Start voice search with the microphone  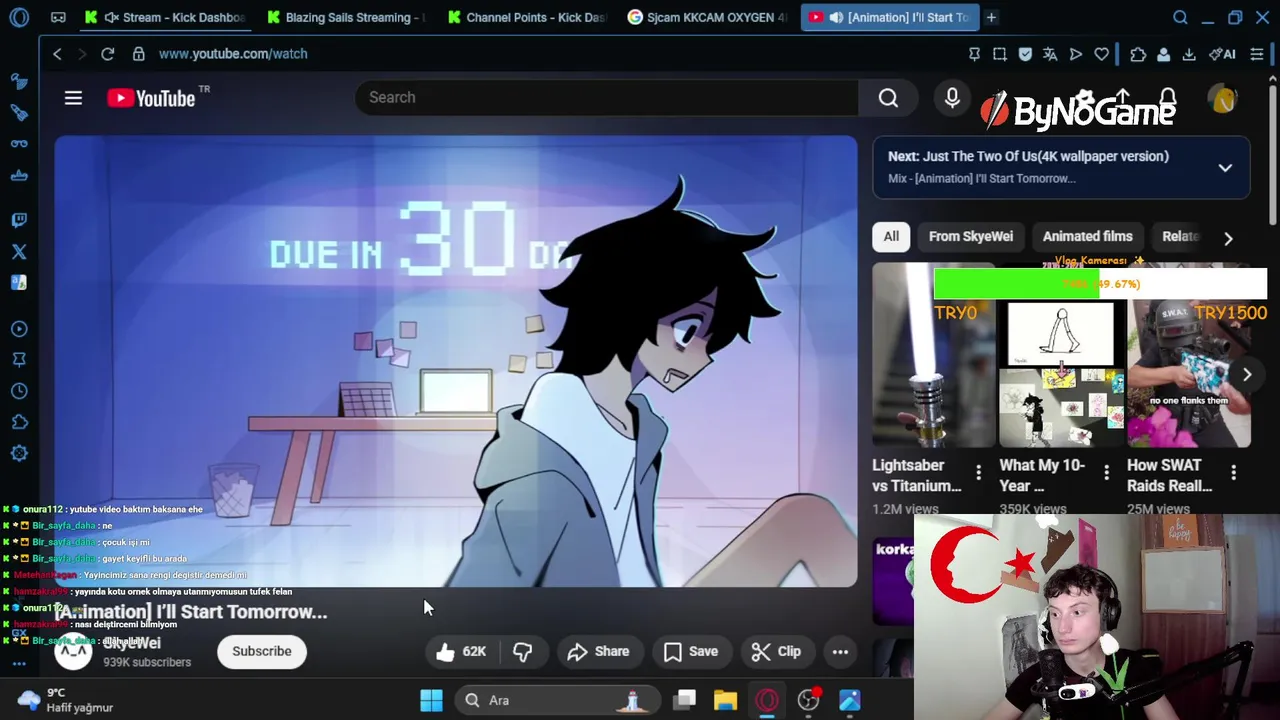(x=952, y=97)
